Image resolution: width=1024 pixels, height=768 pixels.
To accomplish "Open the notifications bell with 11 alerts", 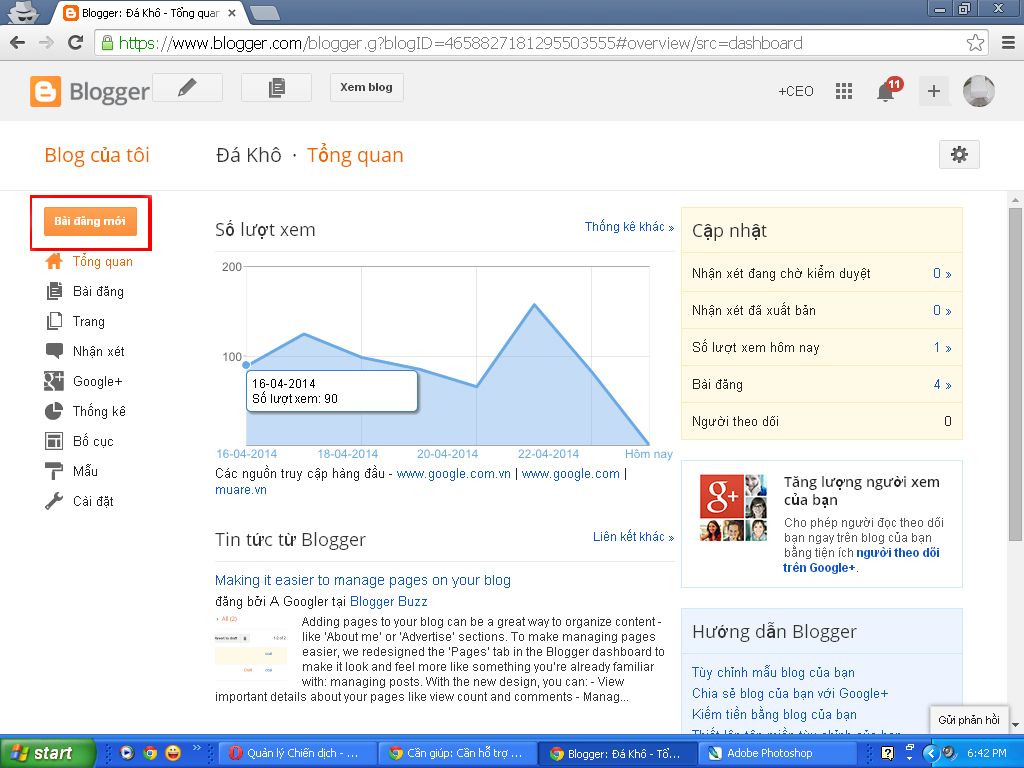I will coord(886,91).
